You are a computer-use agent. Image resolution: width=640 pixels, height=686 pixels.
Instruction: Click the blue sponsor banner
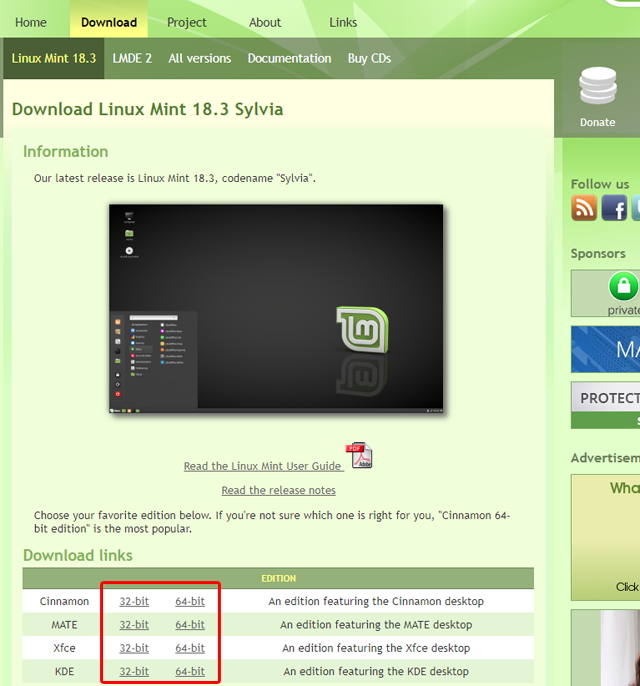coord(605,349)
